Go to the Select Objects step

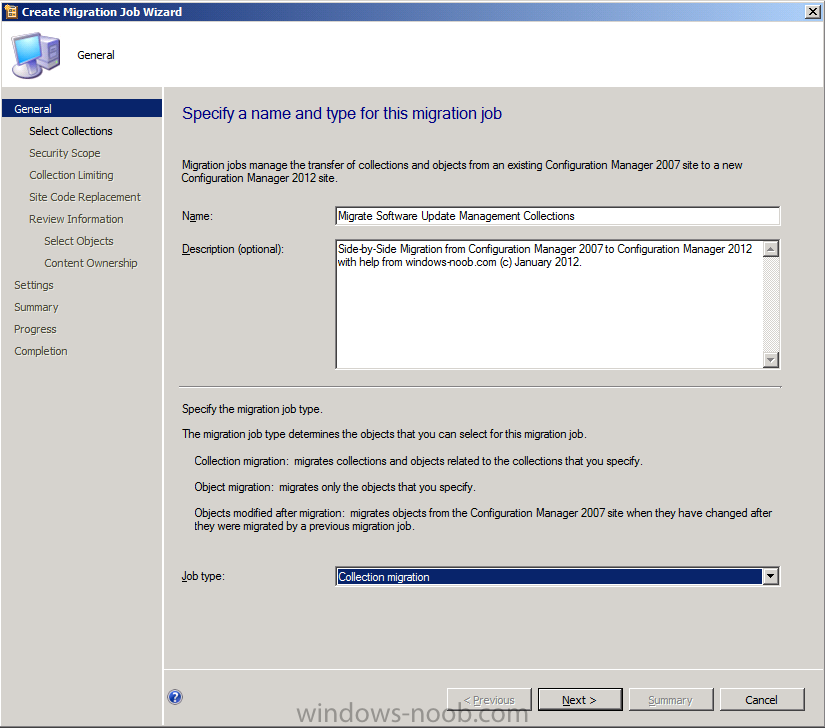coord(79,241)
